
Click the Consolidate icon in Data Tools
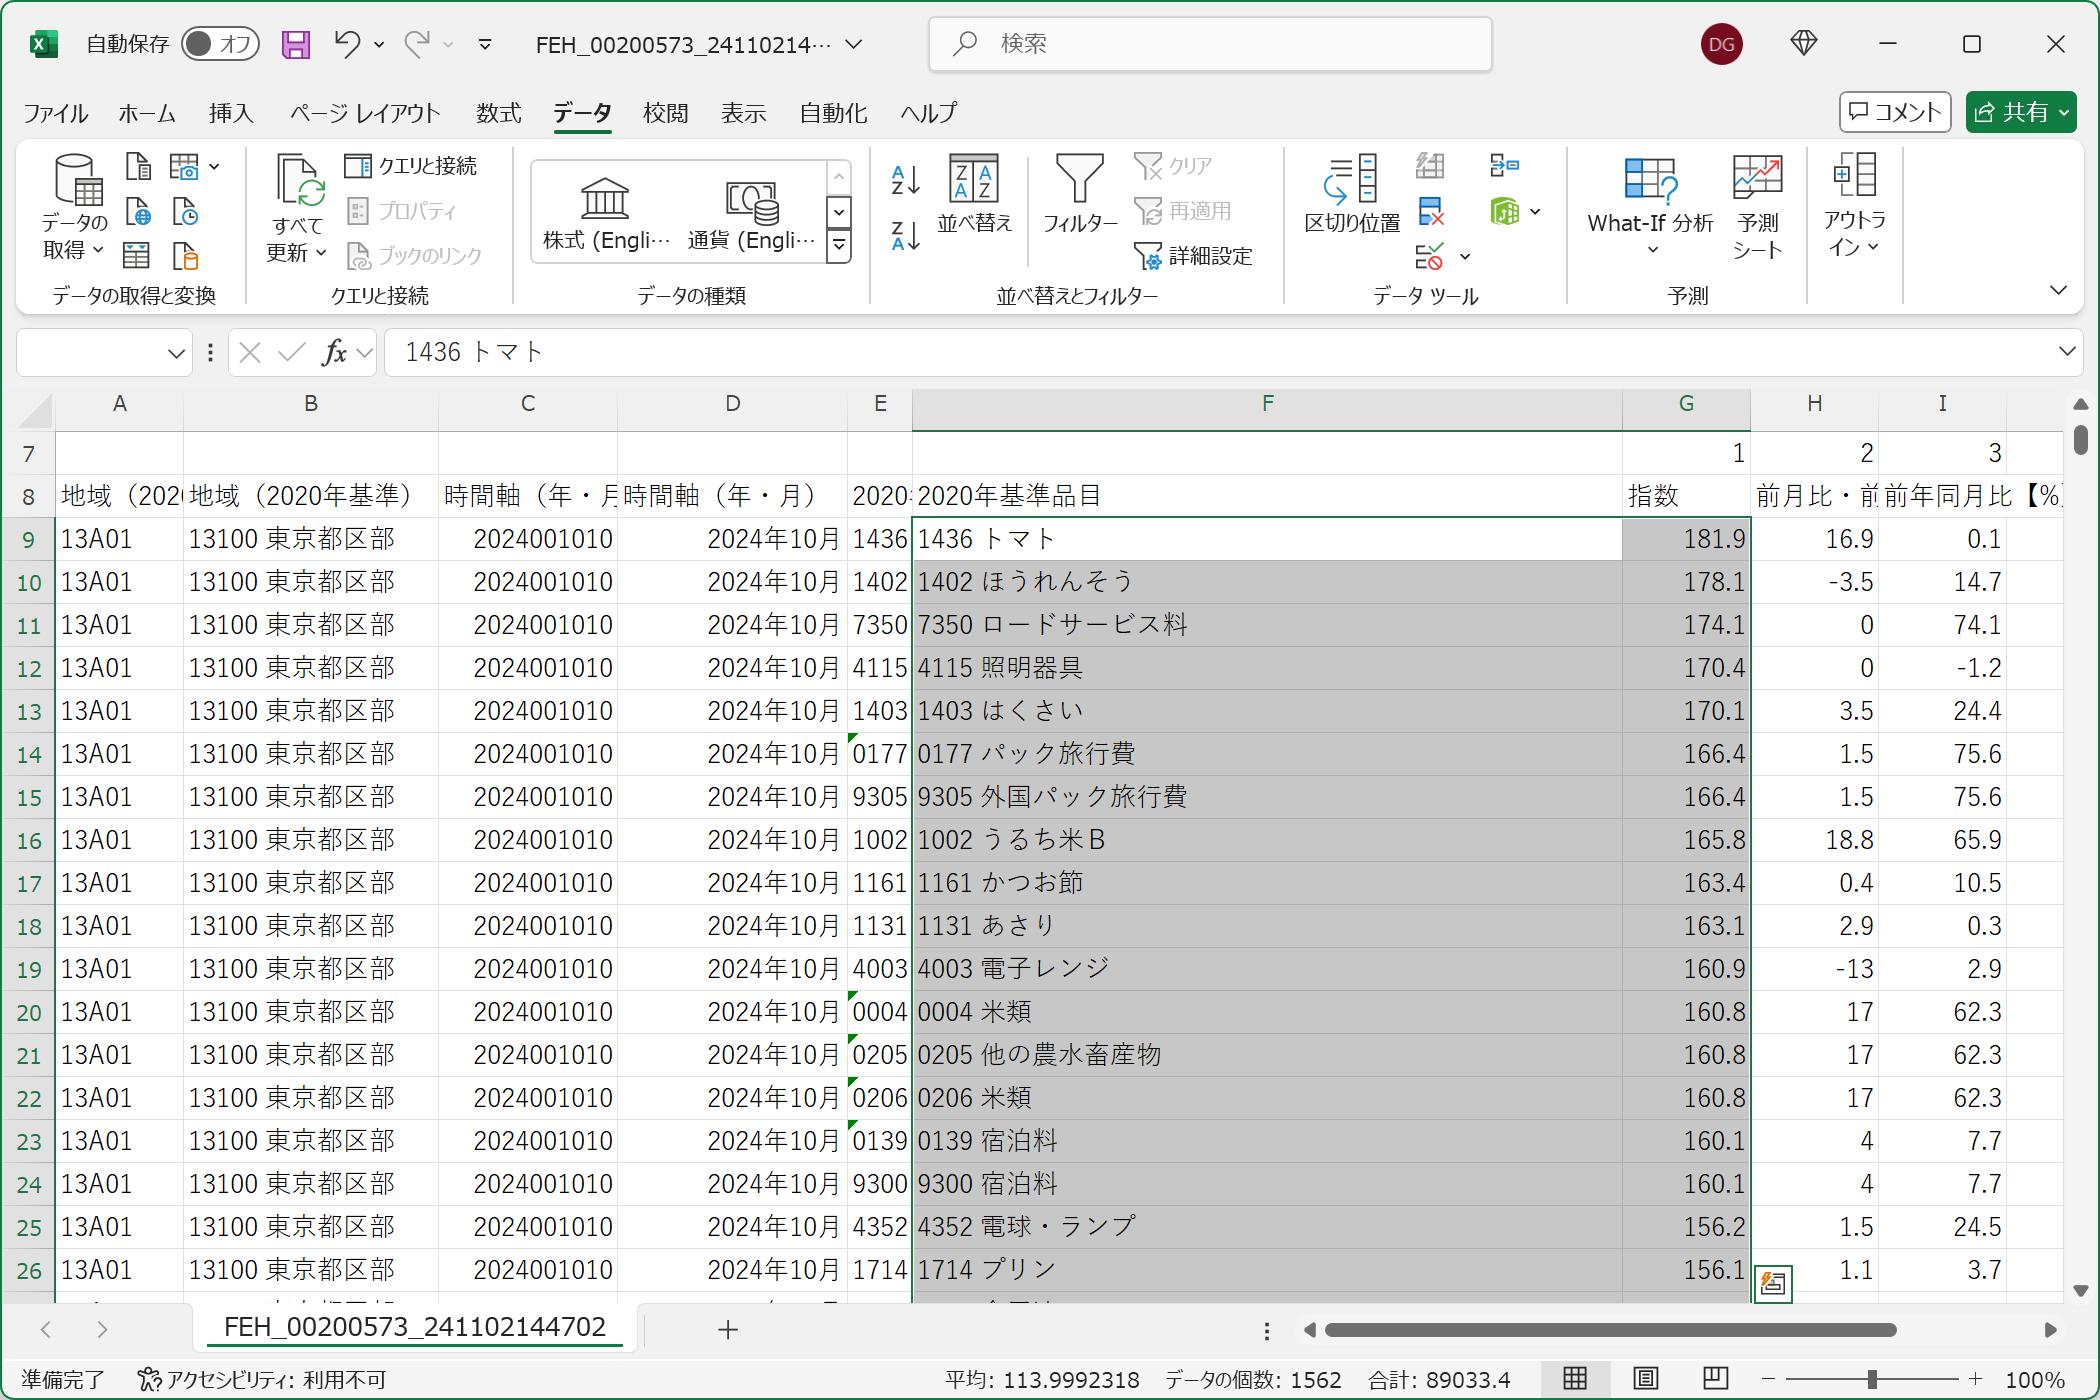pos(1504,165)
